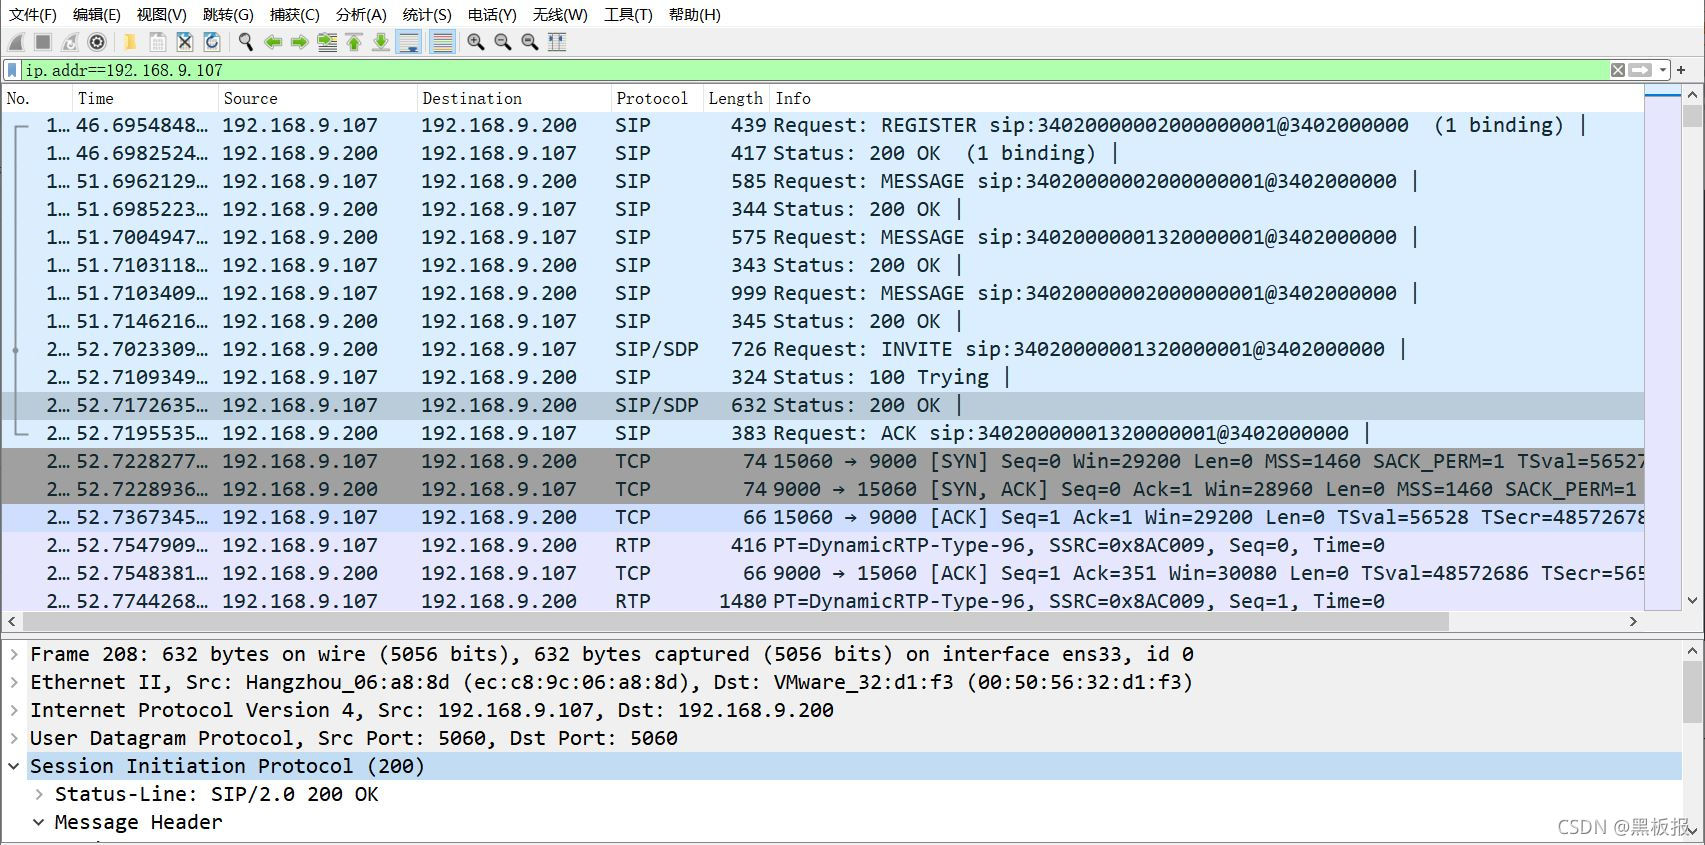The width and height of the screenshot is (1705, 845).
Task: Sort by the Time column header
Action: [145, 98]
